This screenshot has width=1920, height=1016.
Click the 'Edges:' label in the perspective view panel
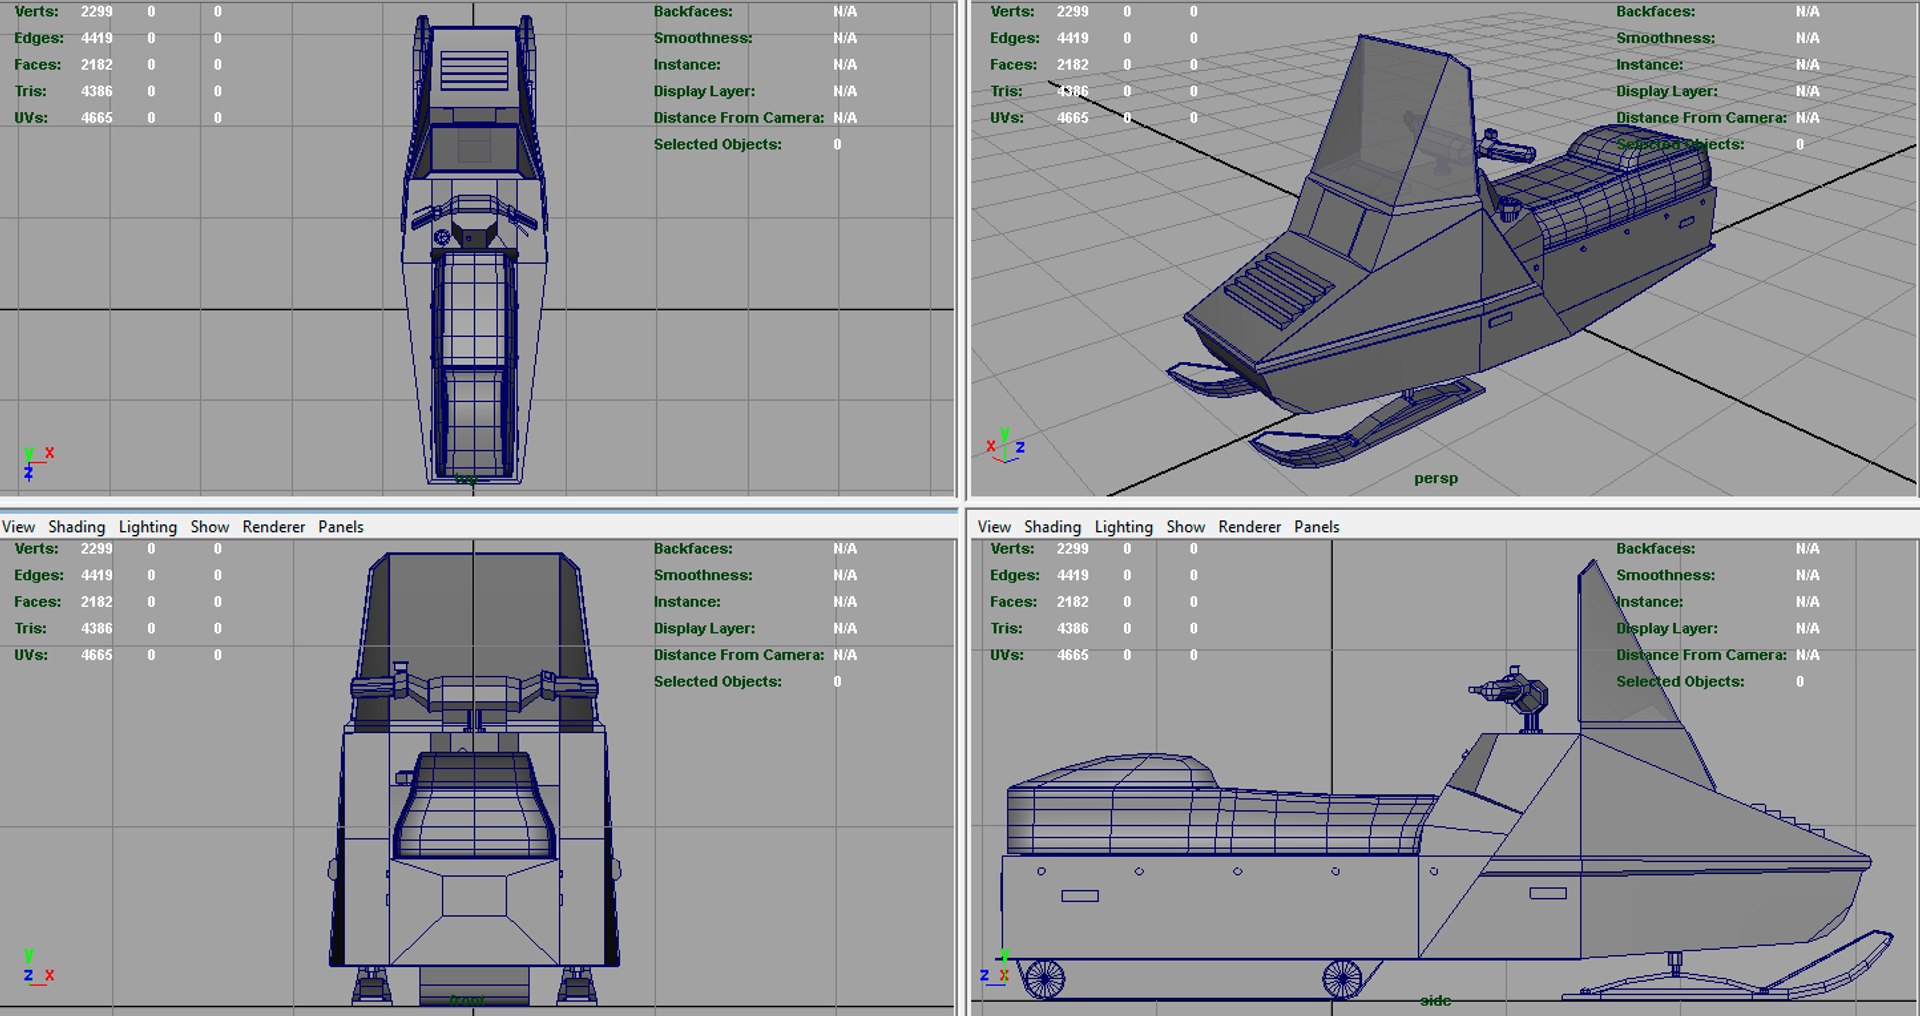tap(1015, 38)
